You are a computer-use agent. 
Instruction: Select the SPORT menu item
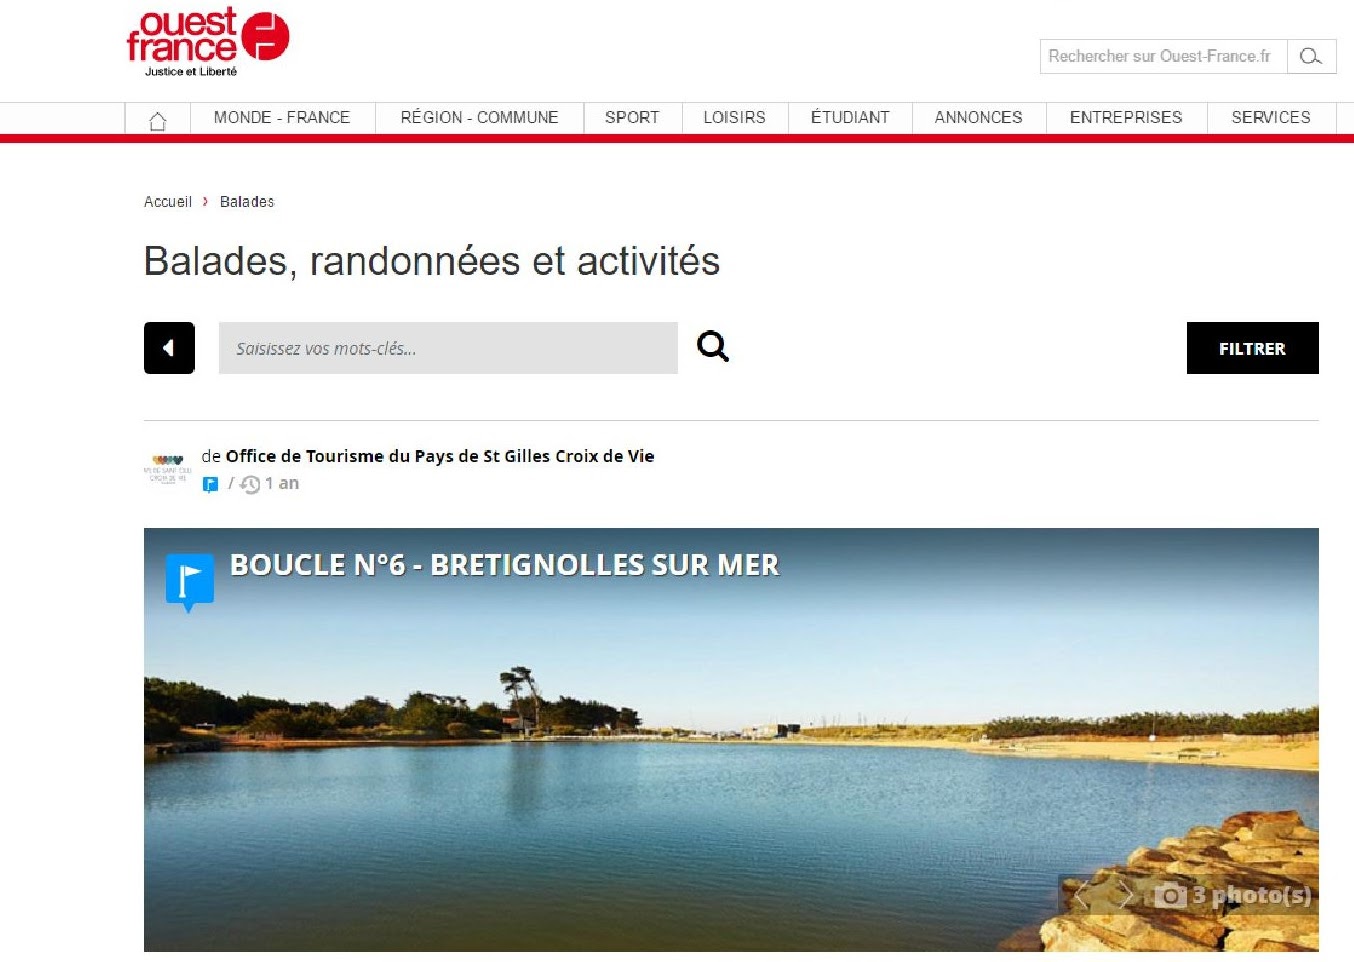[632, 117]
